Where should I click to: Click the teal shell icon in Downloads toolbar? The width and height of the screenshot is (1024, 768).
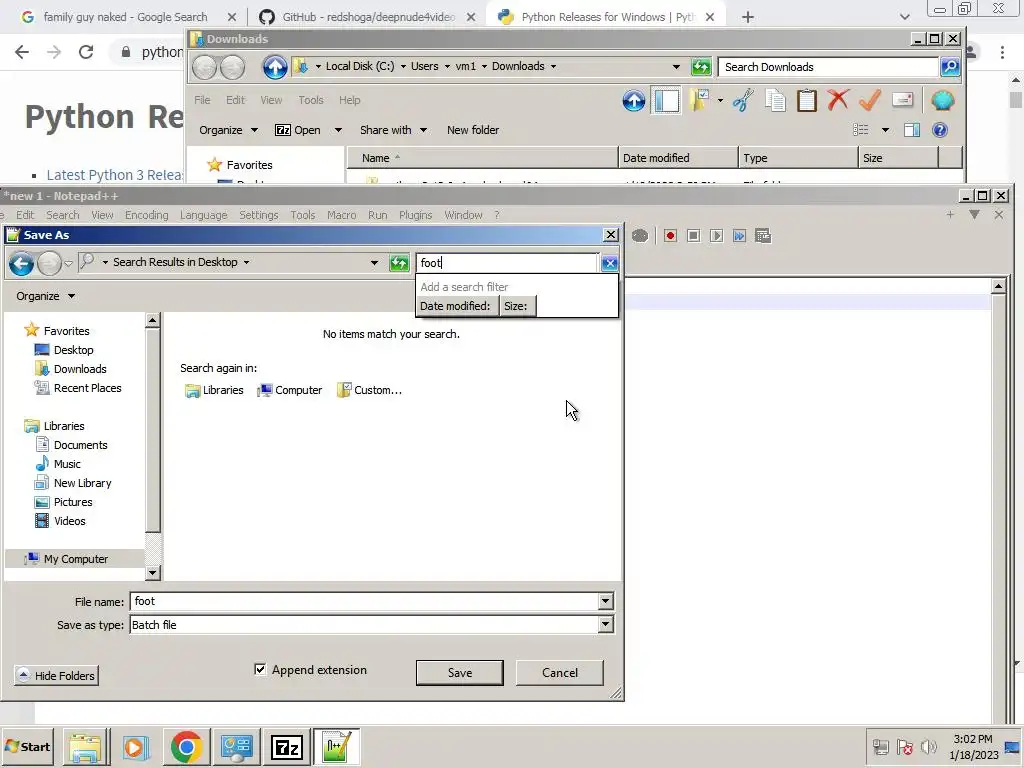click(942, 101)
